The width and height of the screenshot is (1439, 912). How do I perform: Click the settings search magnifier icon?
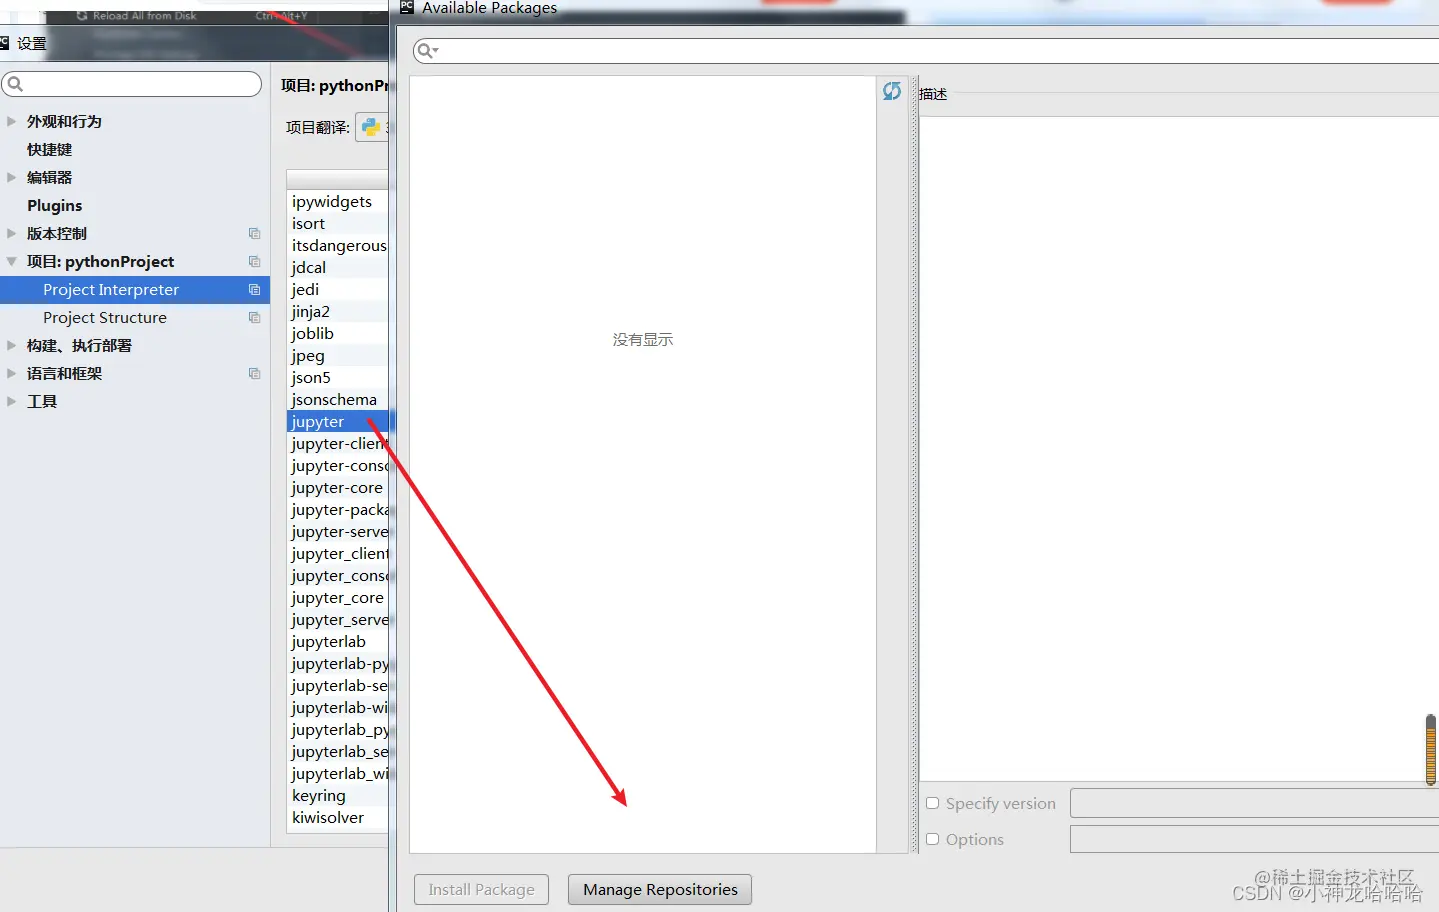click(x=15, y=84)
